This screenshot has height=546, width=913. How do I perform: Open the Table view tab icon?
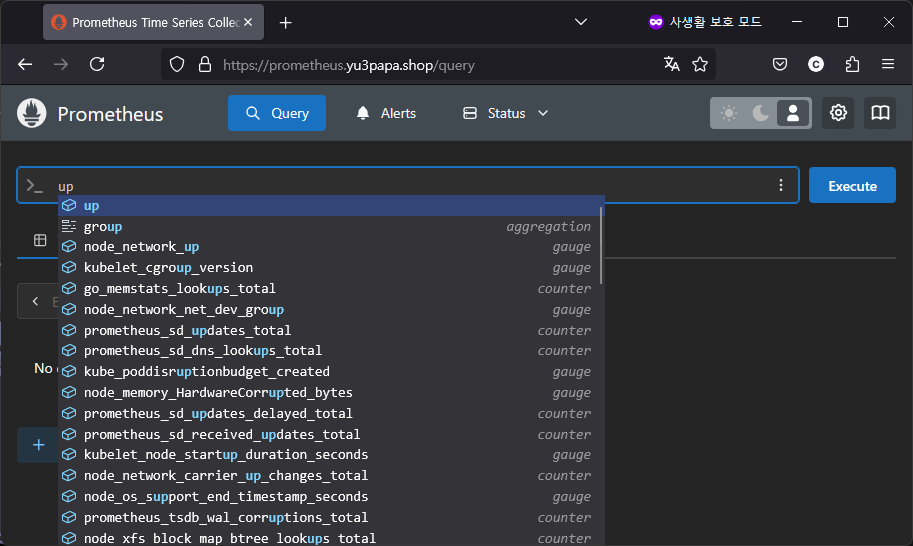(40, 240)
